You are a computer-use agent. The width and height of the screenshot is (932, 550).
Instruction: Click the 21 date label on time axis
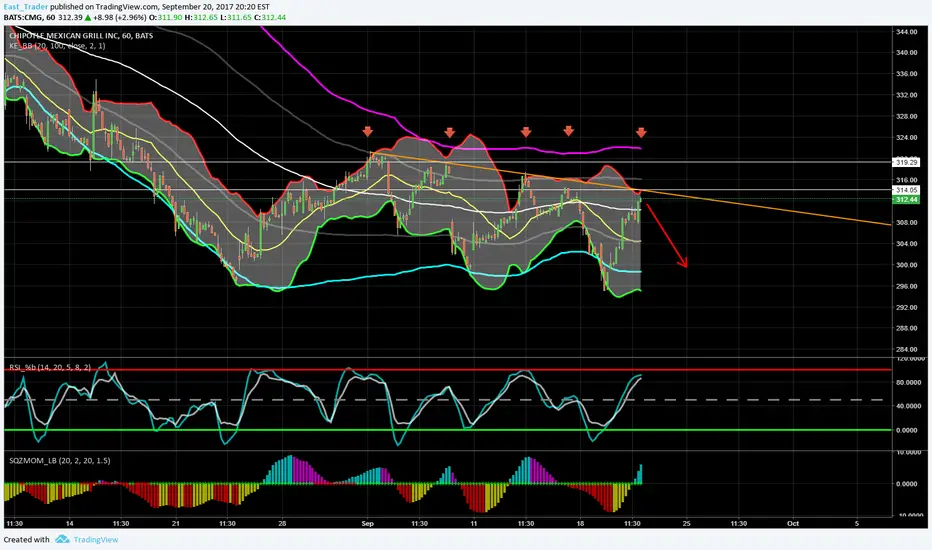coord(175,524)
